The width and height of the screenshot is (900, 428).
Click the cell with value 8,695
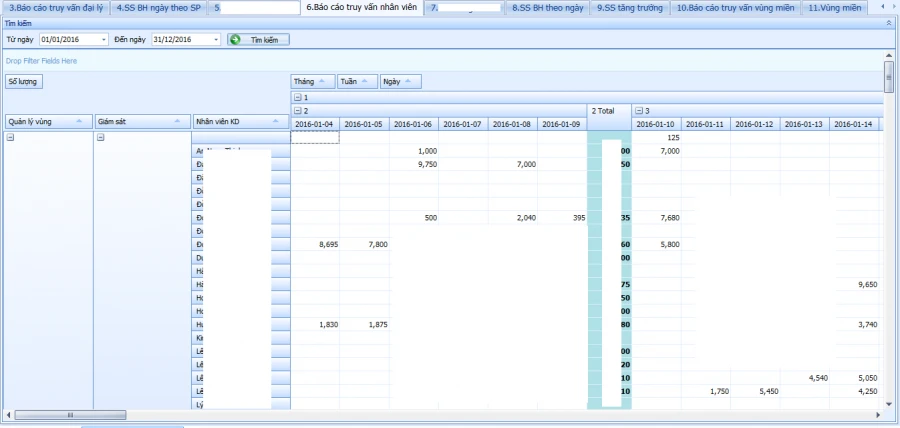pos(315,244)
